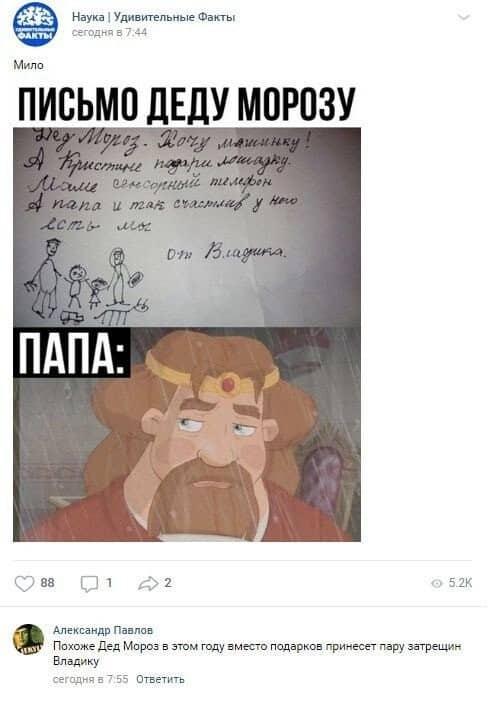Click the comment text about Дед Мороз

coord(257,653)
